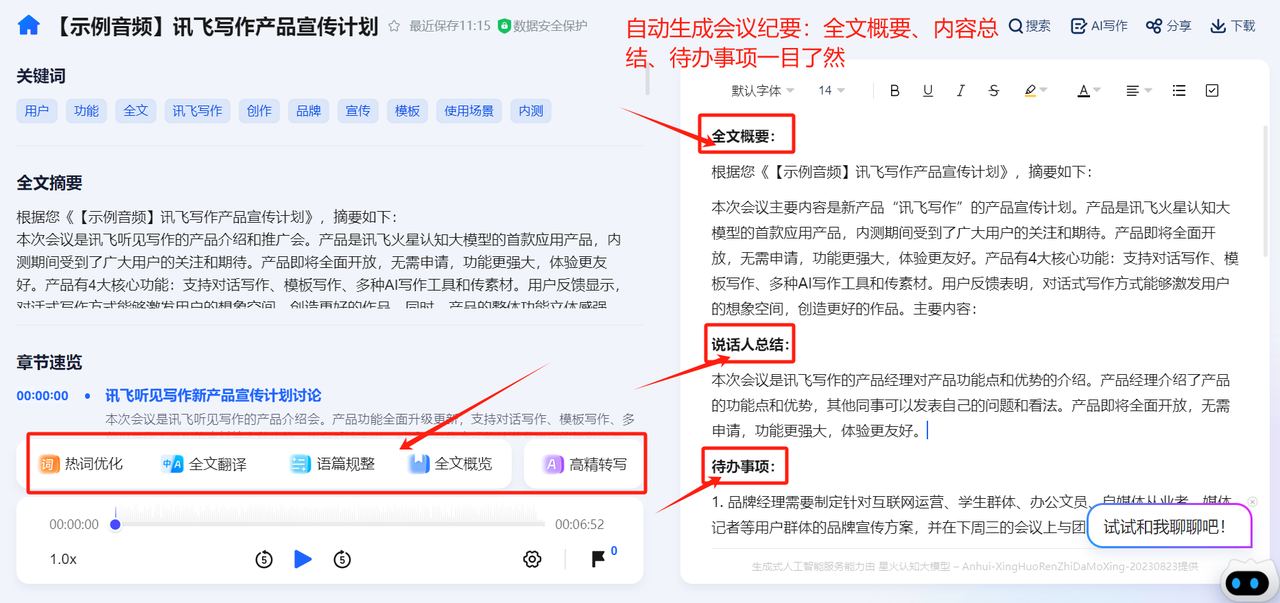The image size is (1280, 603).
Task: Select the 模板 keyword tag
Action: point(407,111)
